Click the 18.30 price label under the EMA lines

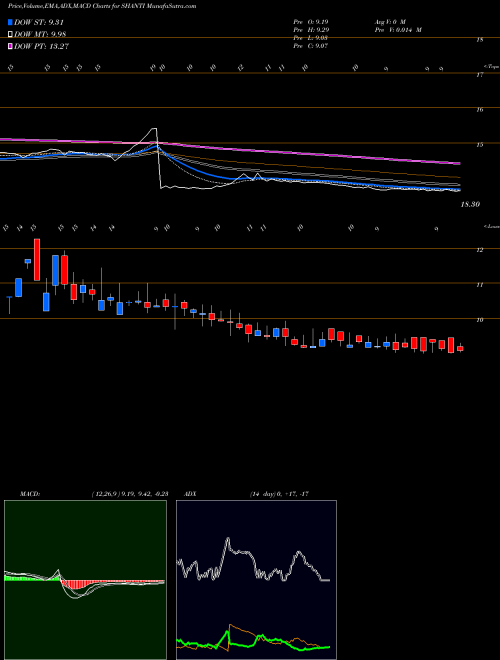tap(470, 205)
